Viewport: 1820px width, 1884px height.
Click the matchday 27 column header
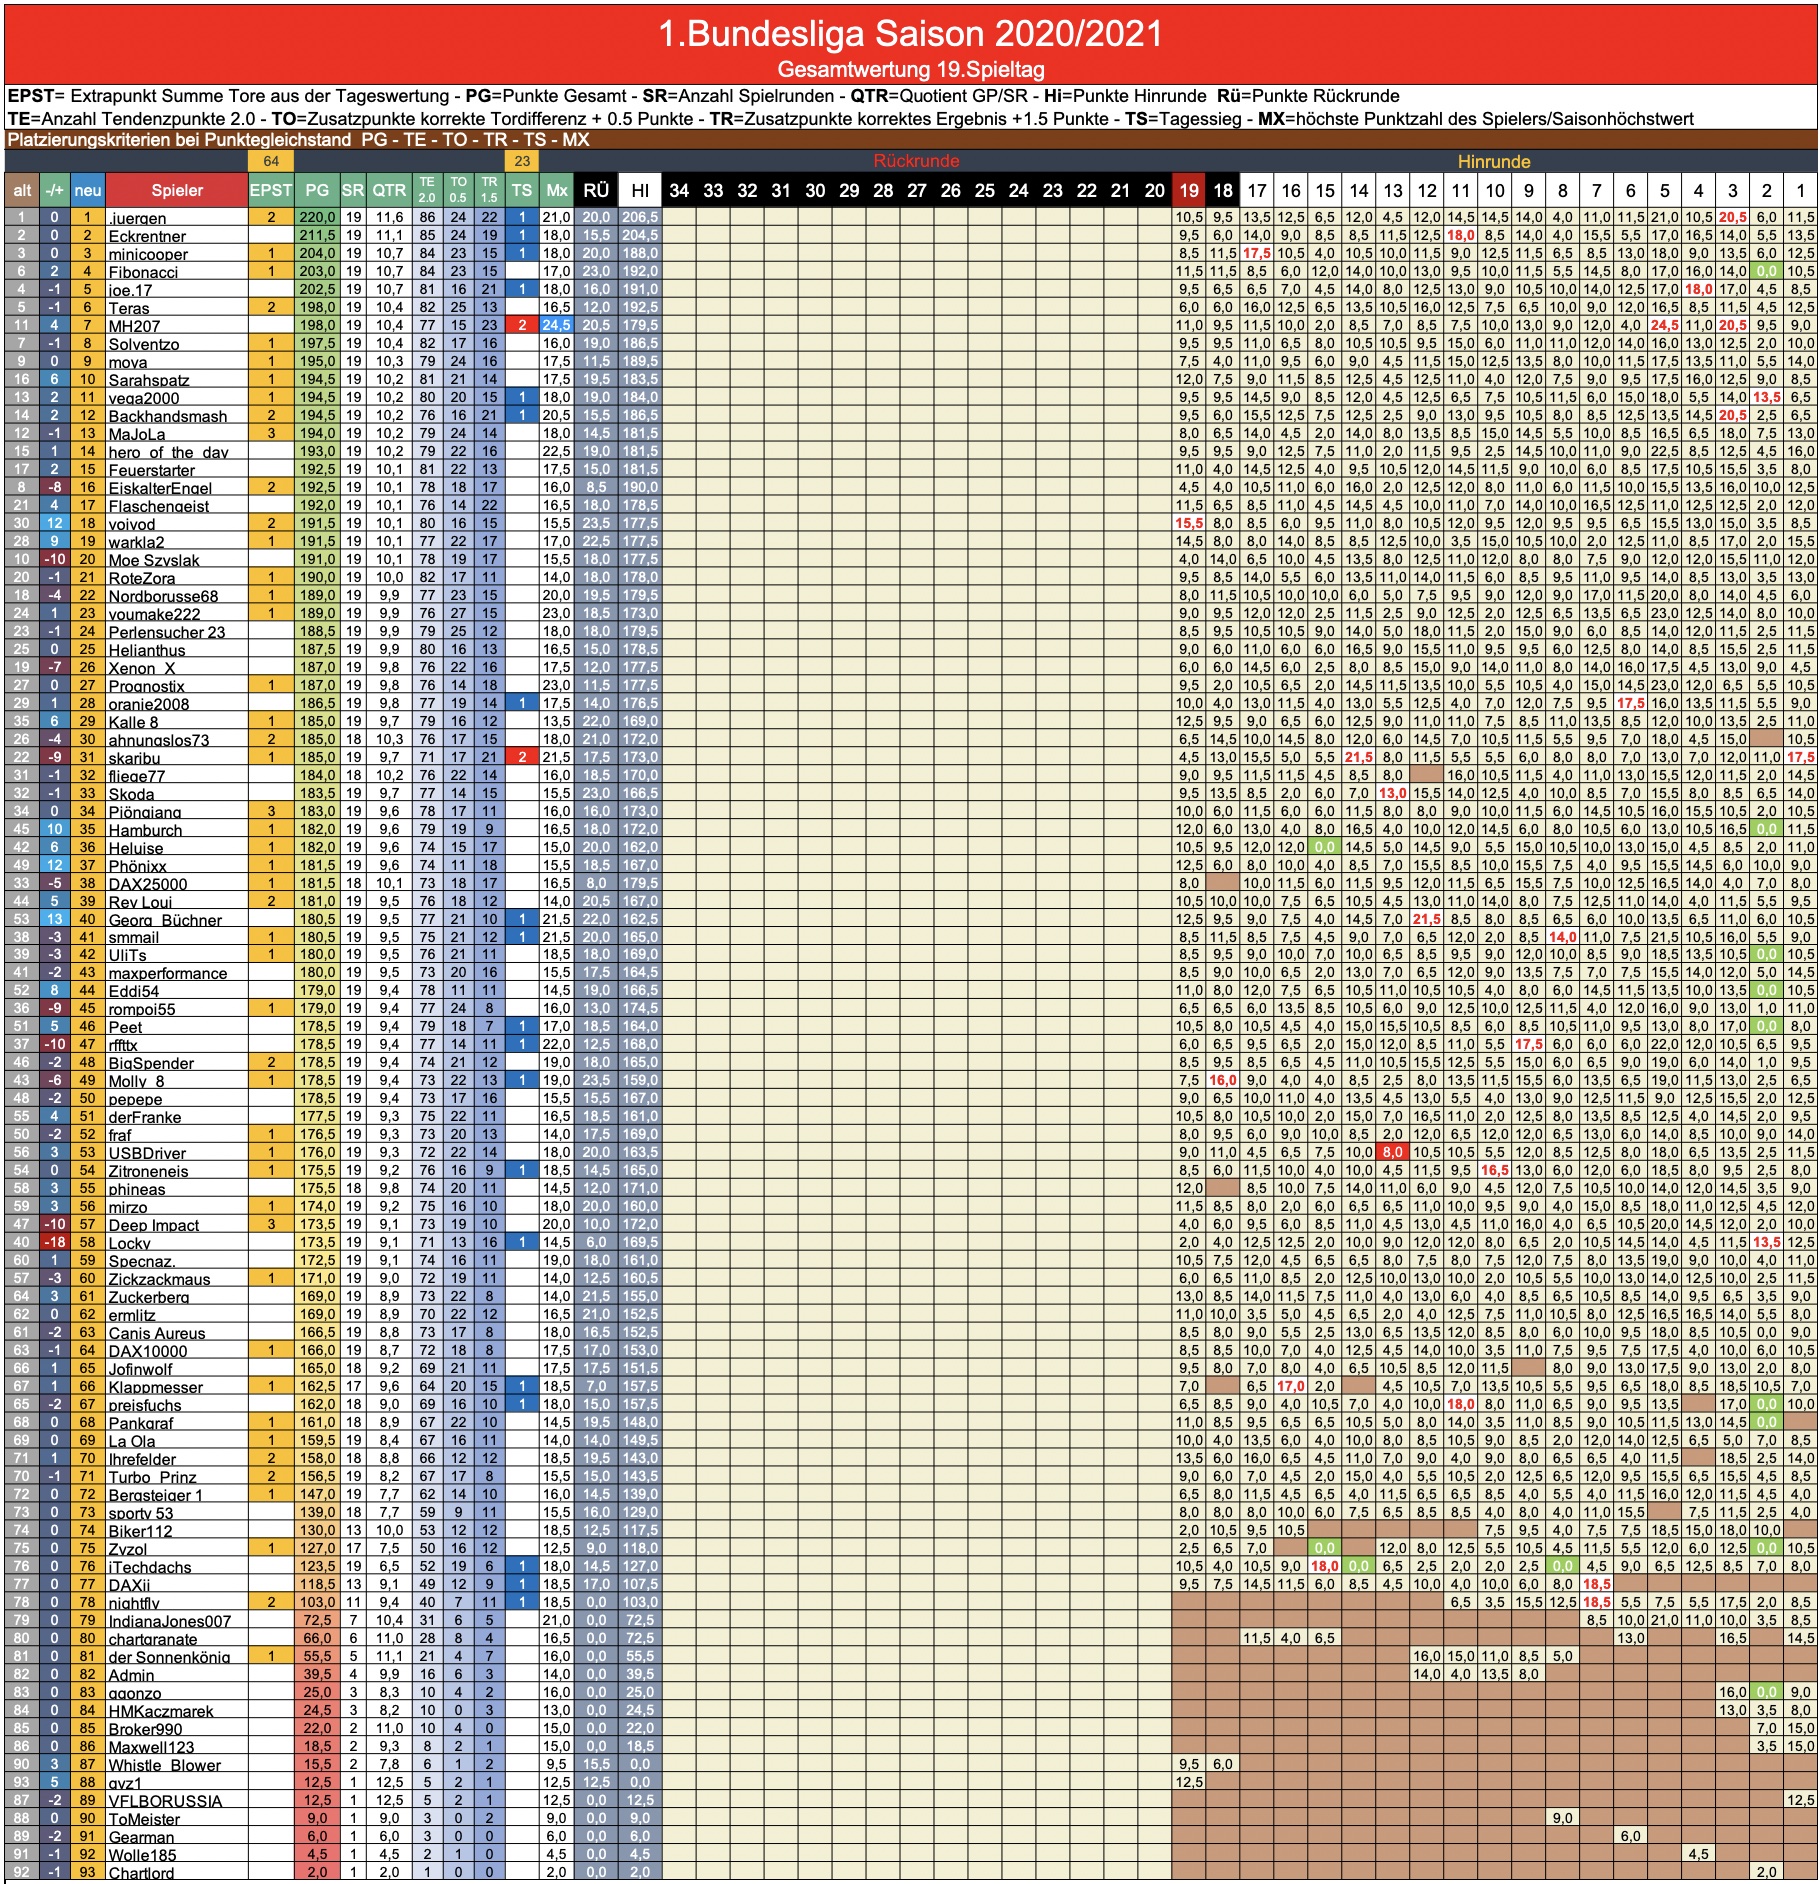pyautogui.click(x=917, y=190)
